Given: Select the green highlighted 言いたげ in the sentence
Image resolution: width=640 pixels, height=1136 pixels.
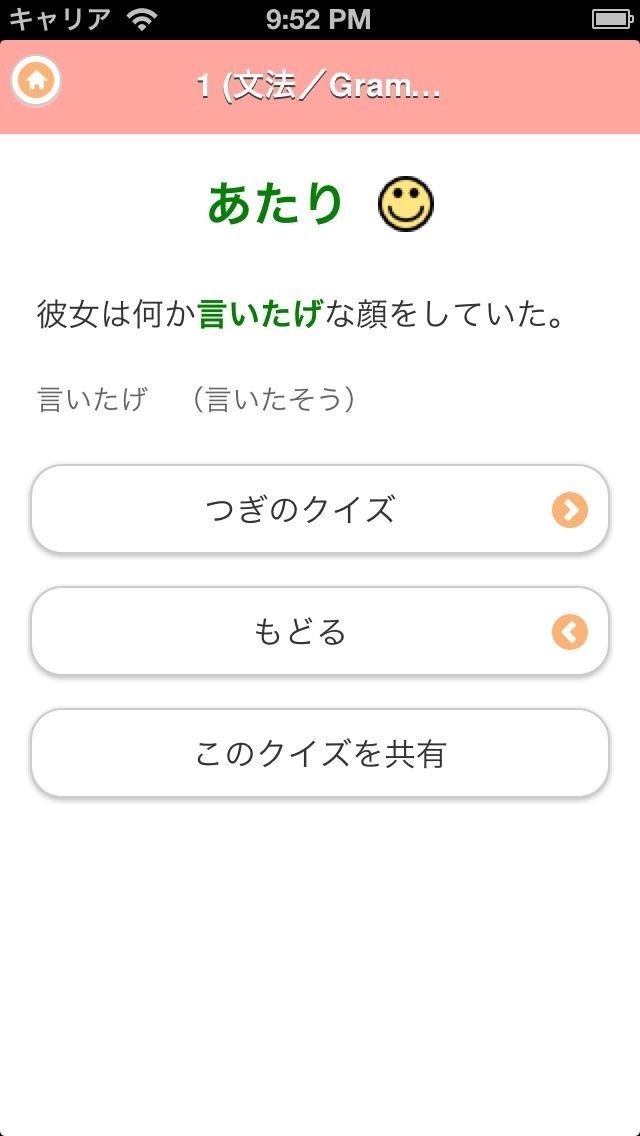Looking at the screenshot, I should click(x=260, y=314).
